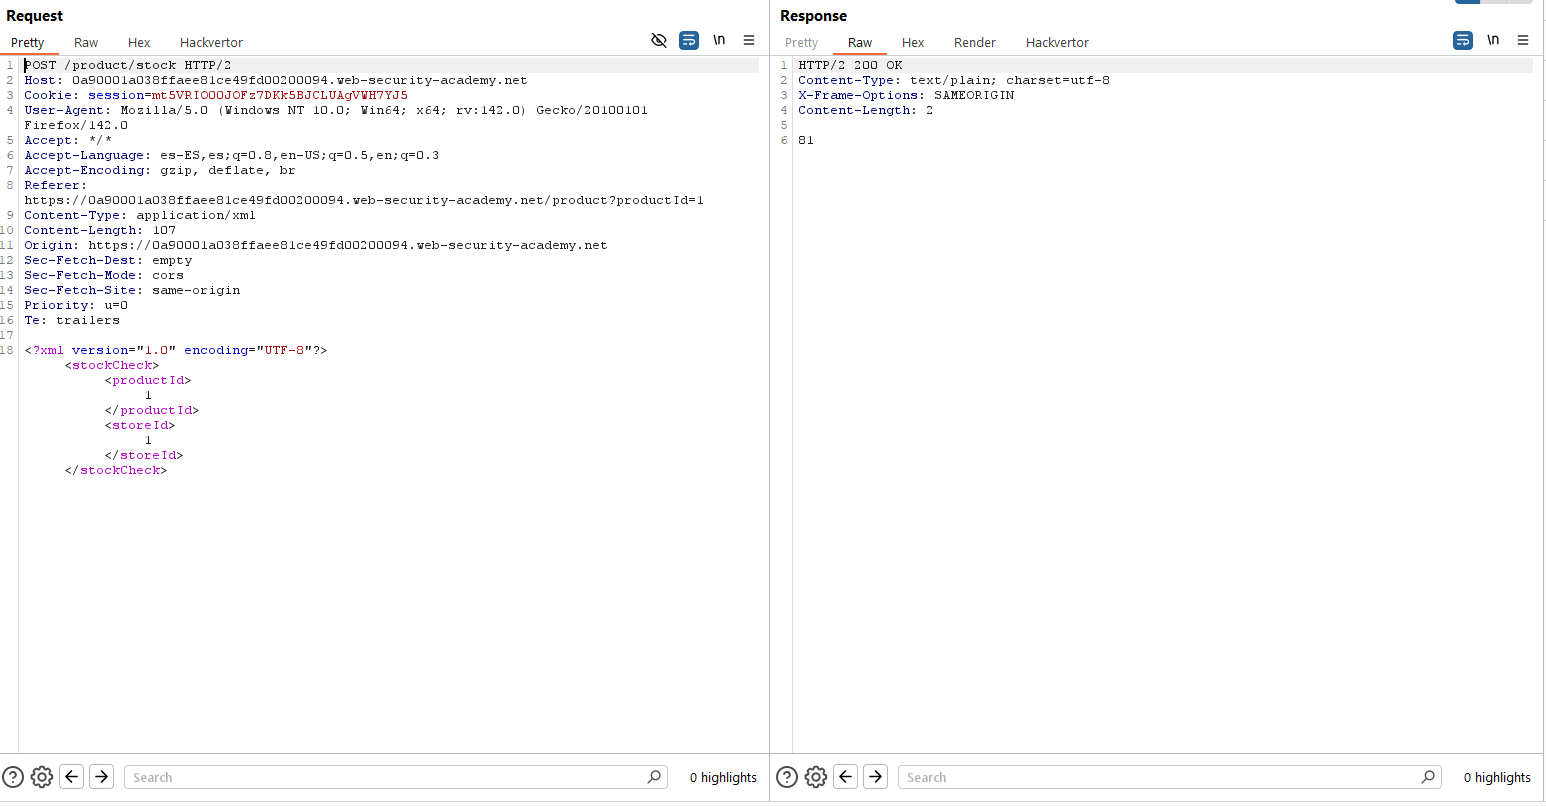1546x806 pixels.
Task: Open the Response panel hamburger options menu
Action: (1523, 41)
